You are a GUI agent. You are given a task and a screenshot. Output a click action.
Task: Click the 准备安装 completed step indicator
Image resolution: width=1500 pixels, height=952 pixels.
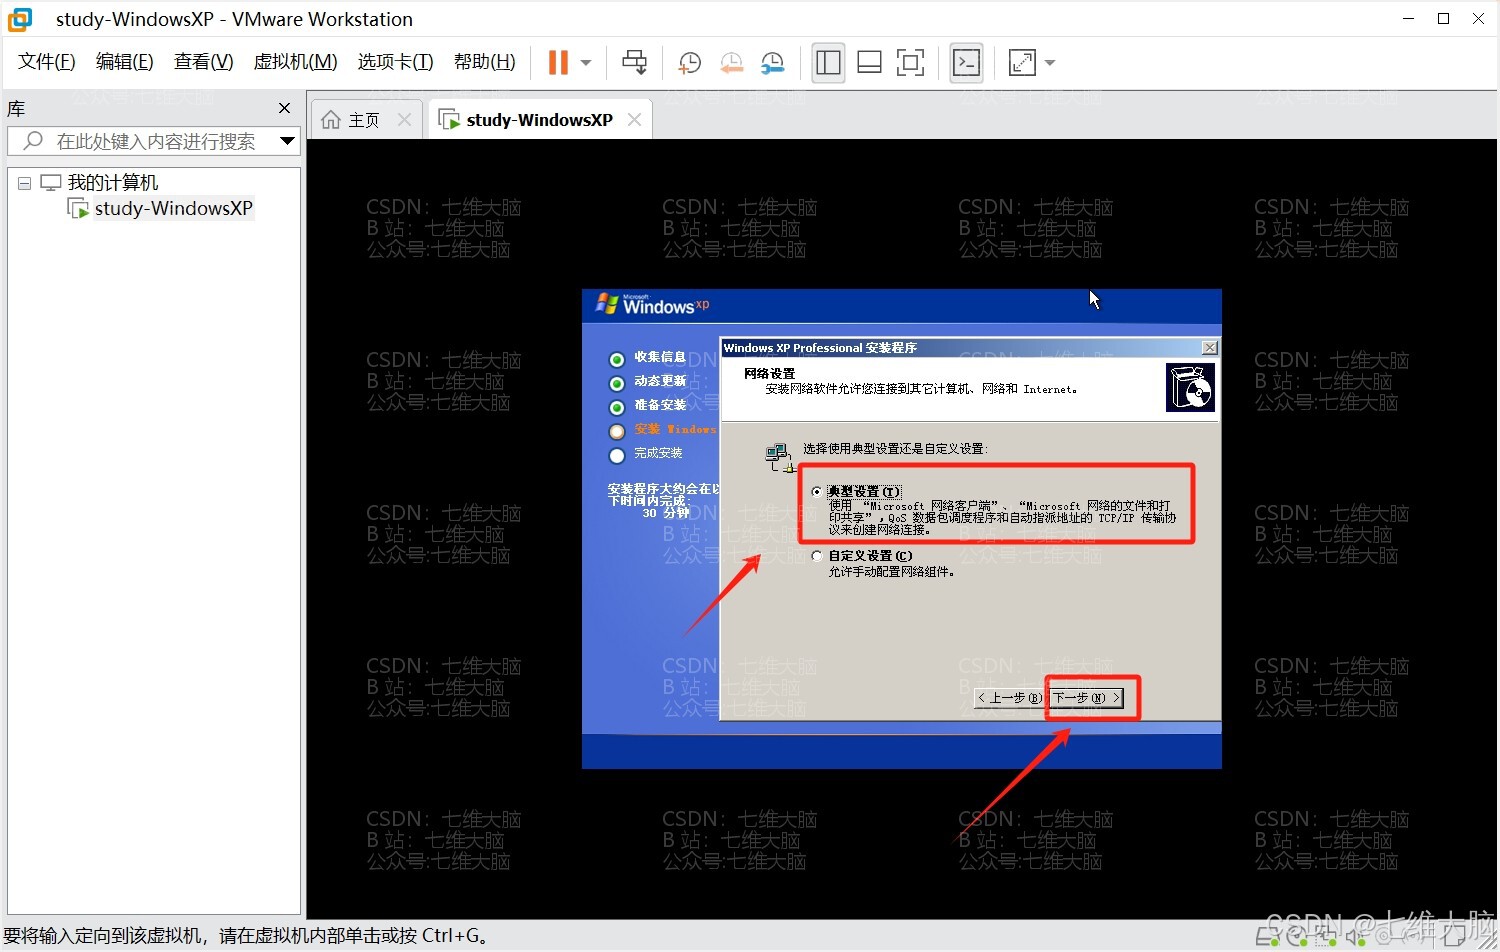[x=617, y=407]
